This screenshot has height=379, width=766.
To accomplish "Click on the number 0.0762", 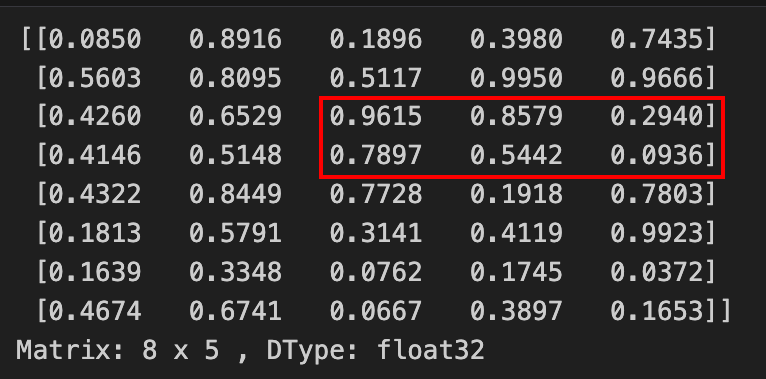I will (375, 272).
